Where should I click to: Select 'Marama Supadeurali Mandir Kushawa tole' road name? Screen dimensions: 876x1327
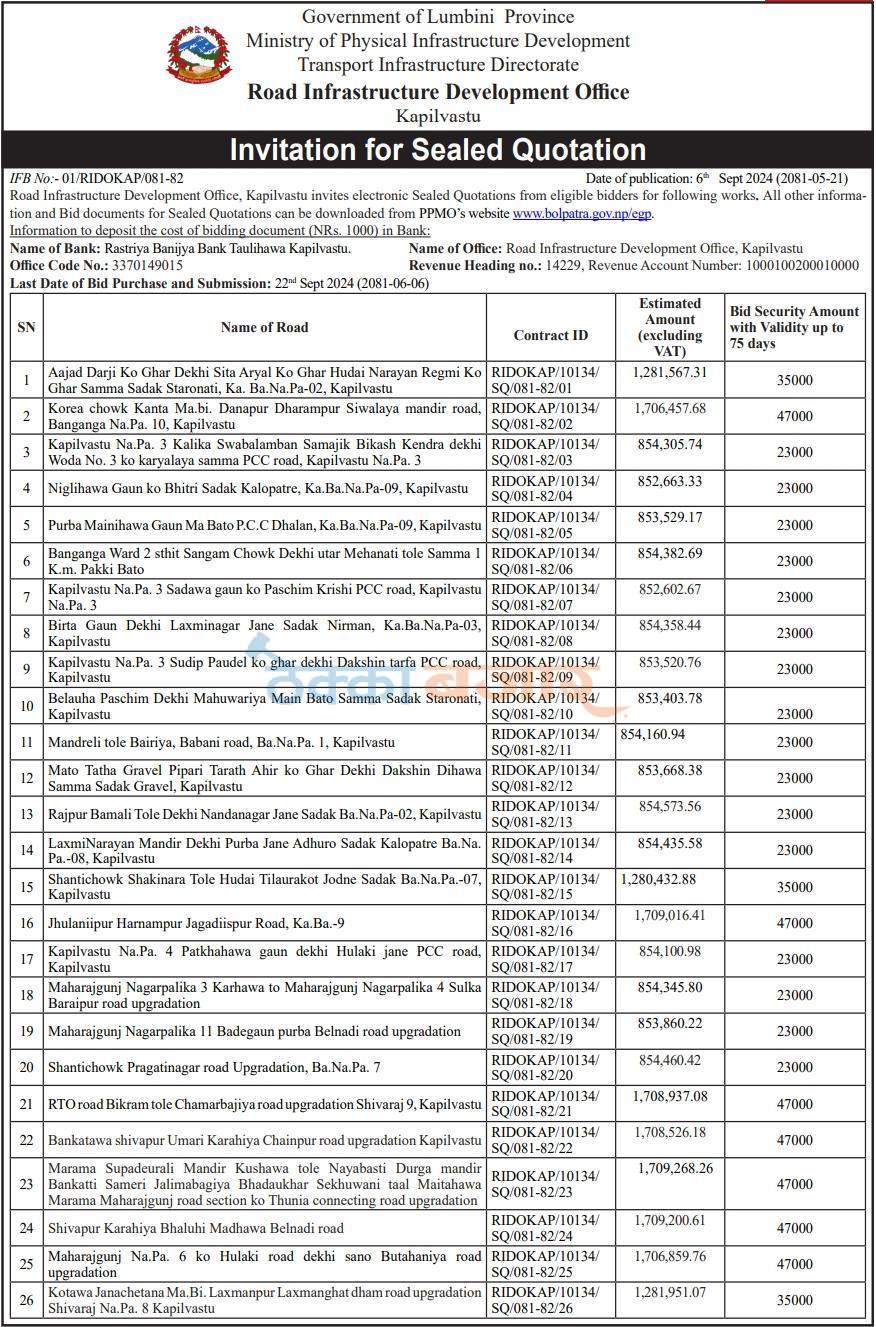click(x=265, y=1183)
